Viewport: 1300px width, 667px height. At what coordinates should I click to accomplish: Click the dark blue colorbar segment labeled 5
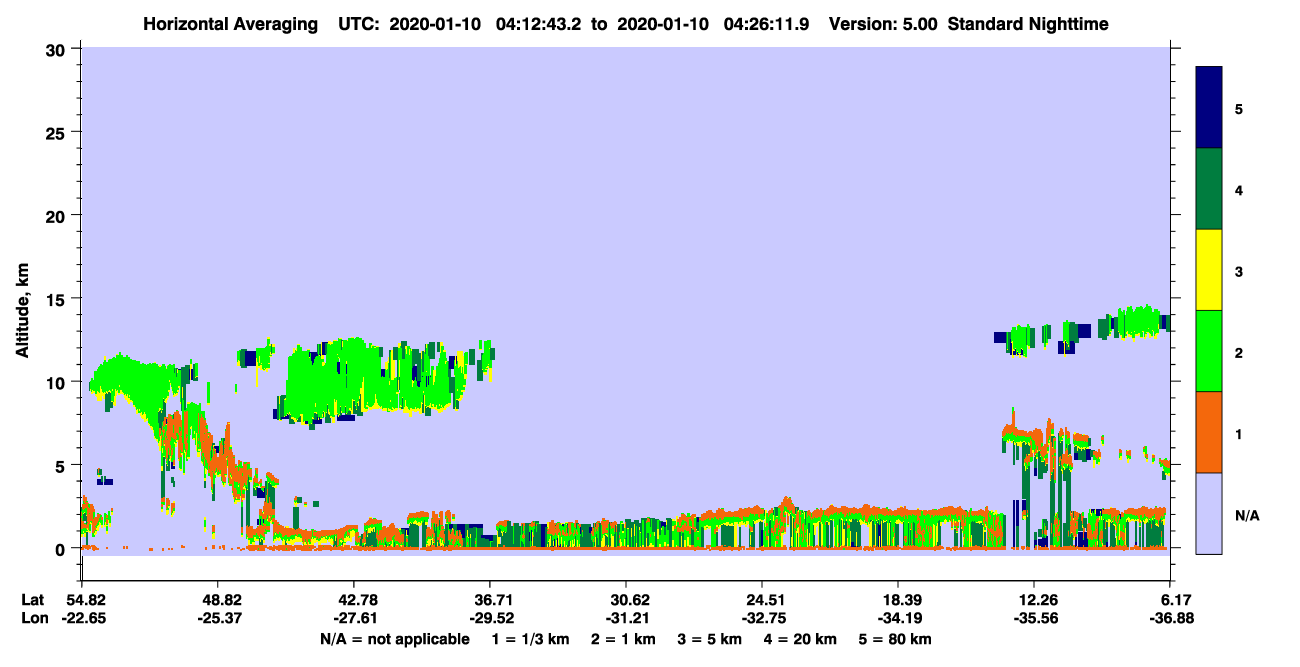tap(1209, 108)
